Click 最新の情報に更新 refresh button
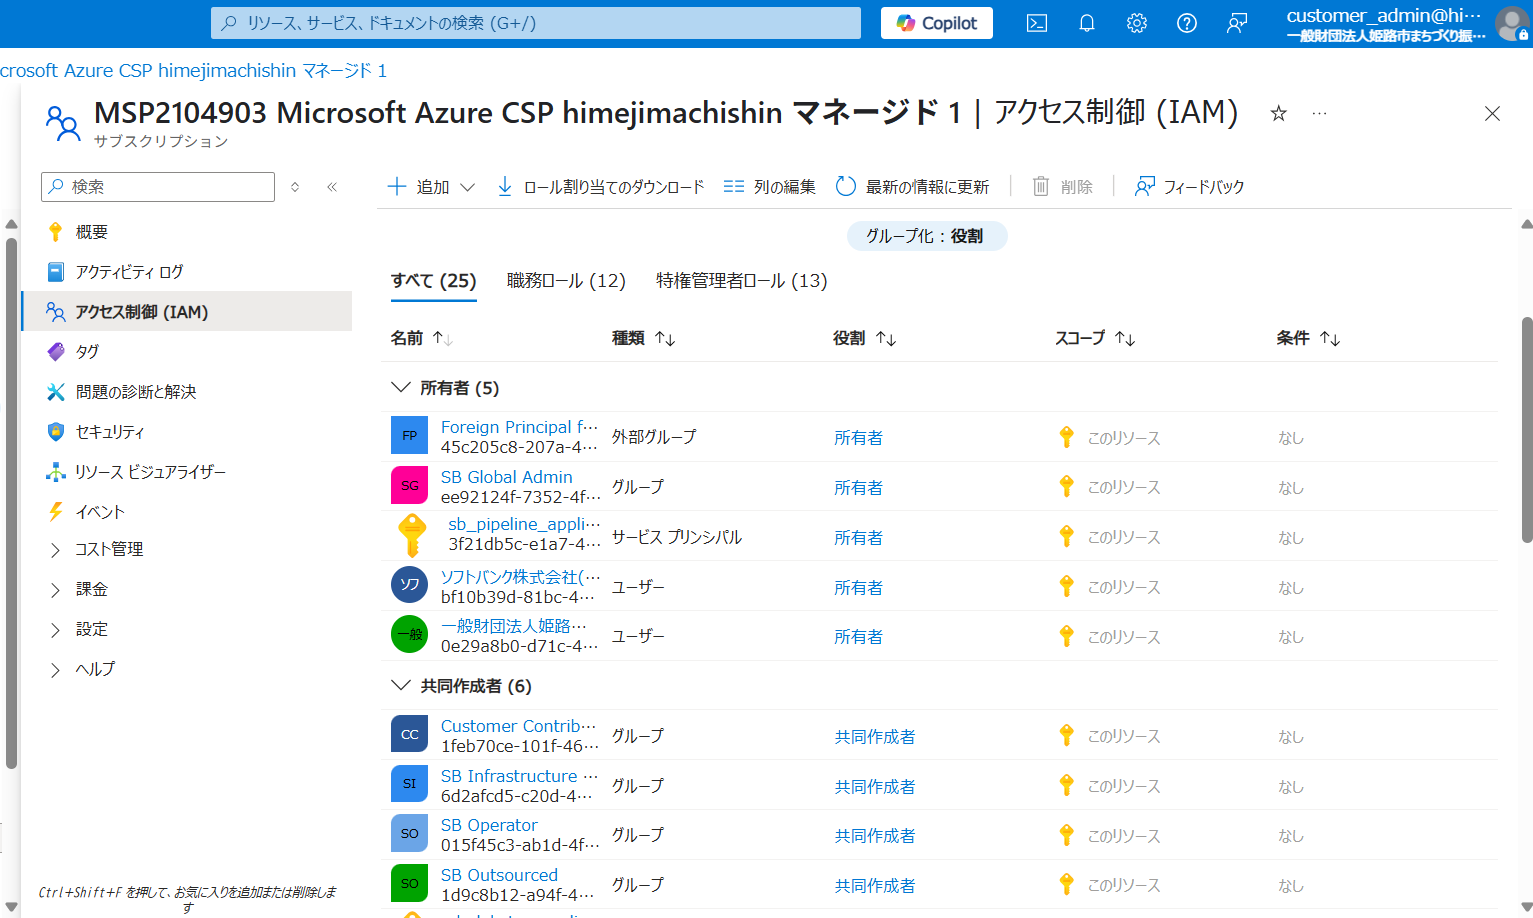Viewport: 1533px width, 918px height. coord(912,187)
